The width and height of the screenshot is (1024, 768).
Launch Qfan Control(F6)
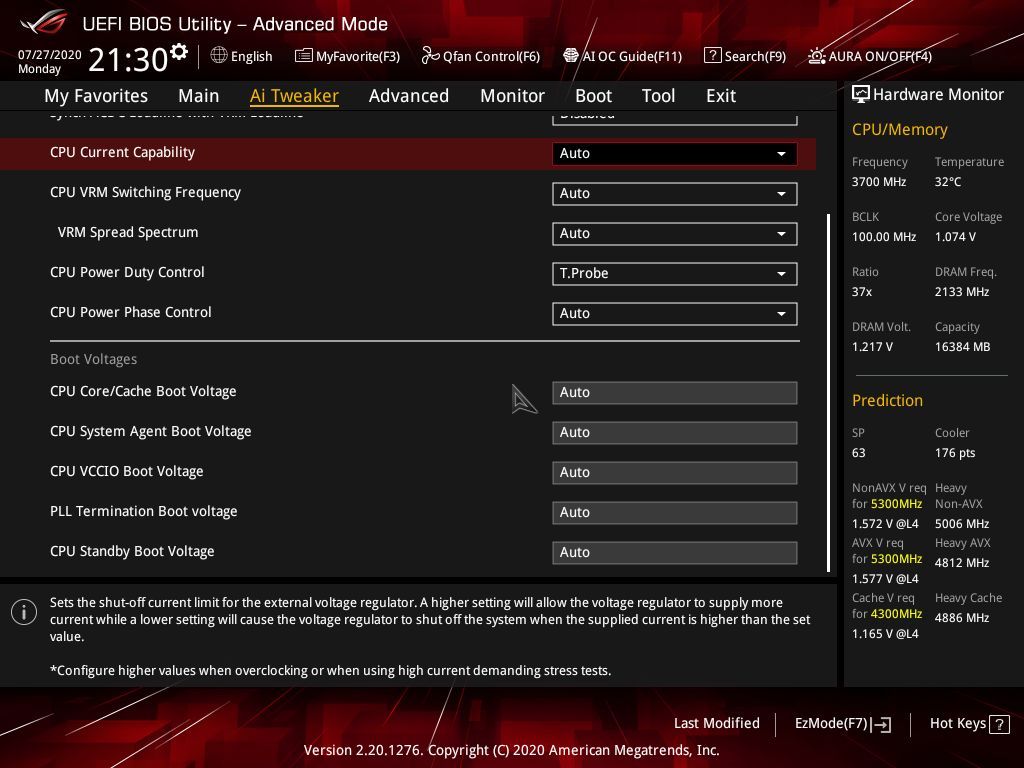click(x=481, y=56)
